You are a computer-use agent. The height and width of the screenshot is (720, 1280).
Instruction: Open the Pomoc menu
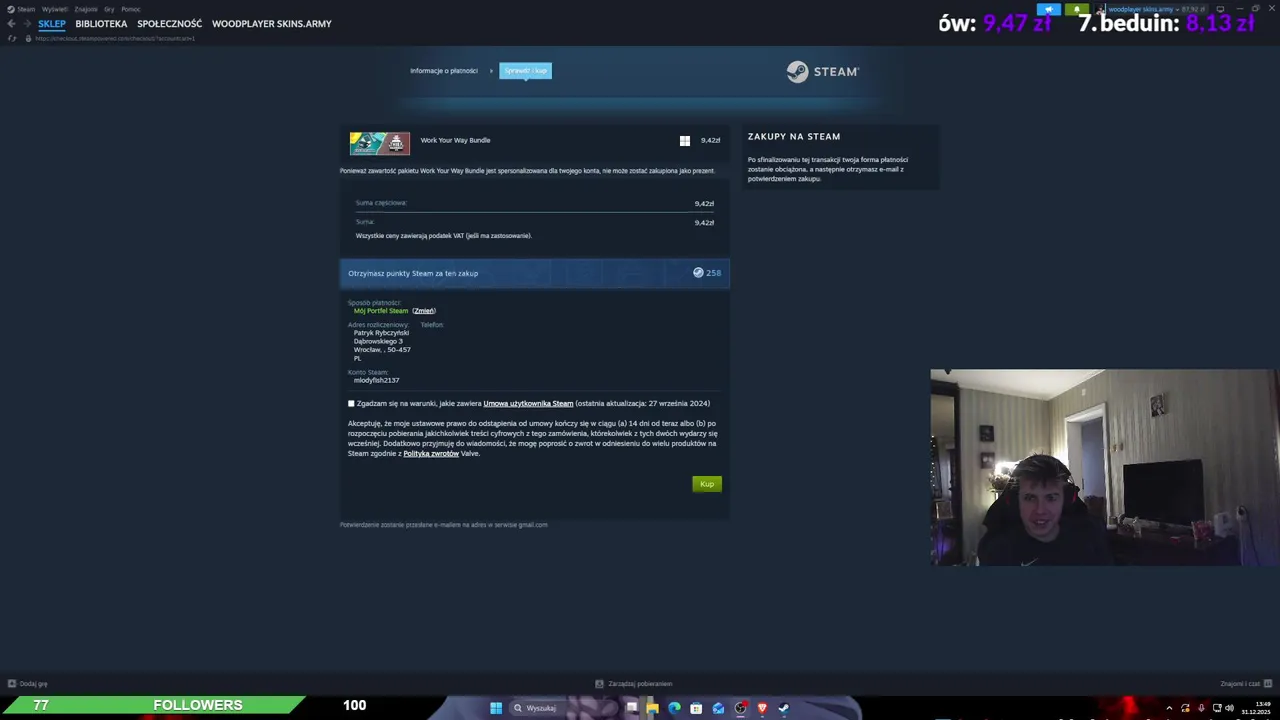point(131,9)
